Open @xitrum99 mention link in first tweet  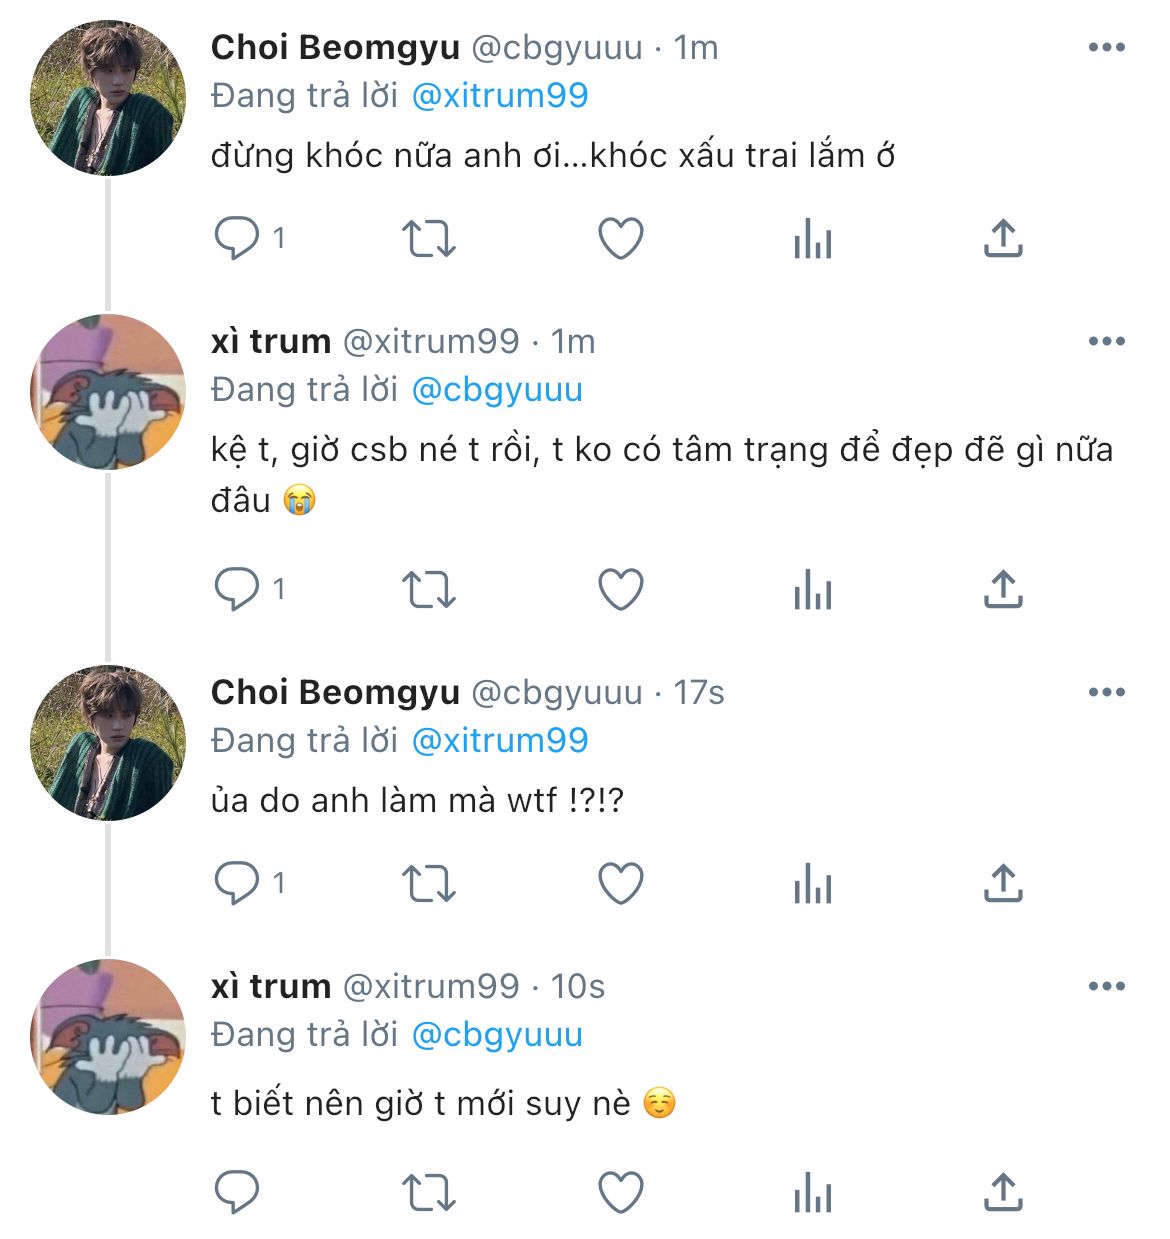pos(500,96)
